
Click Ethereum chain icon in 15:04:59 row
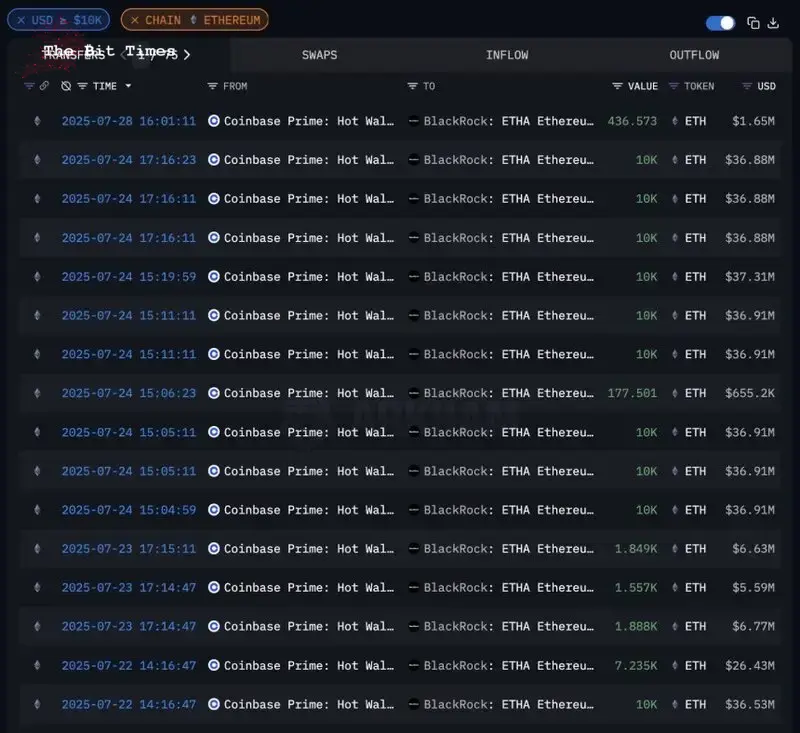click(37, 510)
